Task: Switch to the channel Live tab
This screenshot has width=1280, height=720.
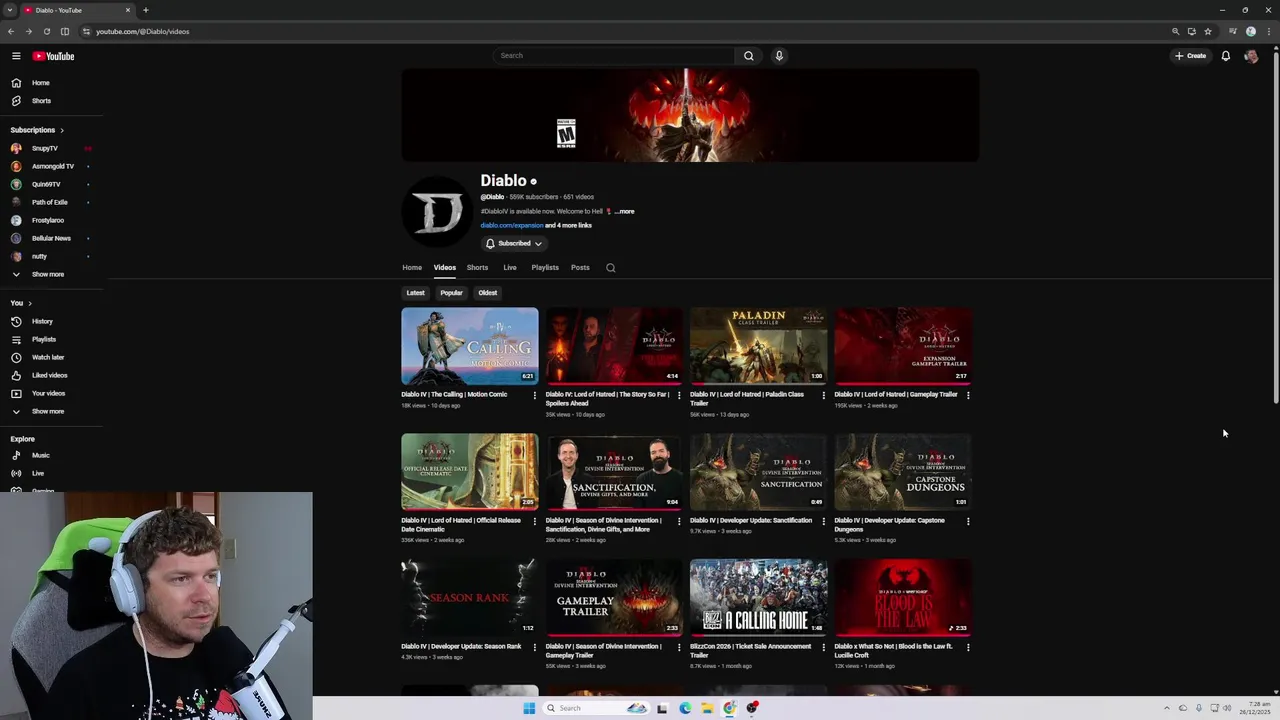Action: click(x=510, y=268)
